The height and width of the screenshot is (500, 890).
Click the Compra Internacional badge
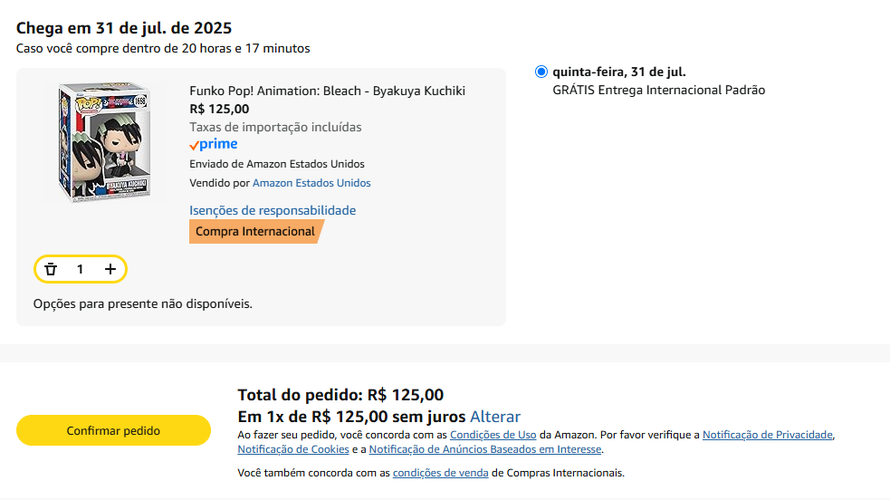click(x=255, y=232)
